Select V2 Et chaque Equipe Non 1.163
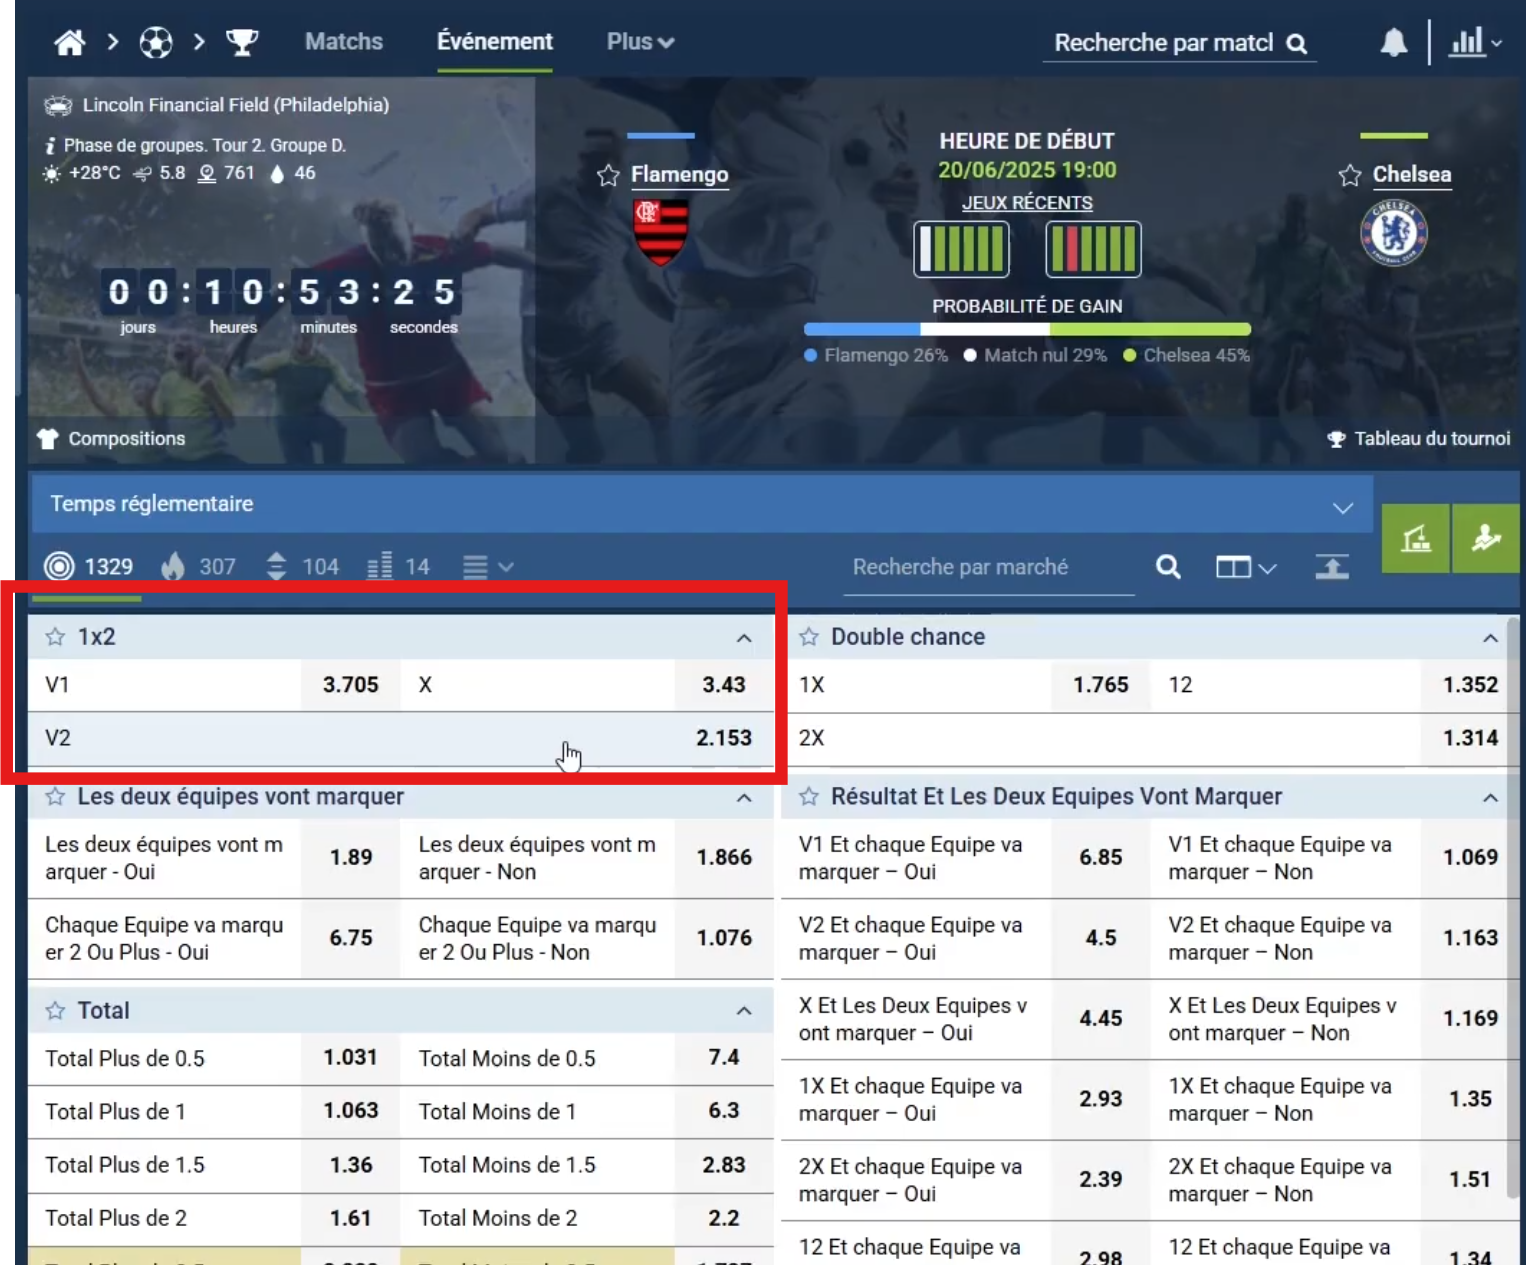The image size is (1526, 1265). click(x=1470, y=938)
